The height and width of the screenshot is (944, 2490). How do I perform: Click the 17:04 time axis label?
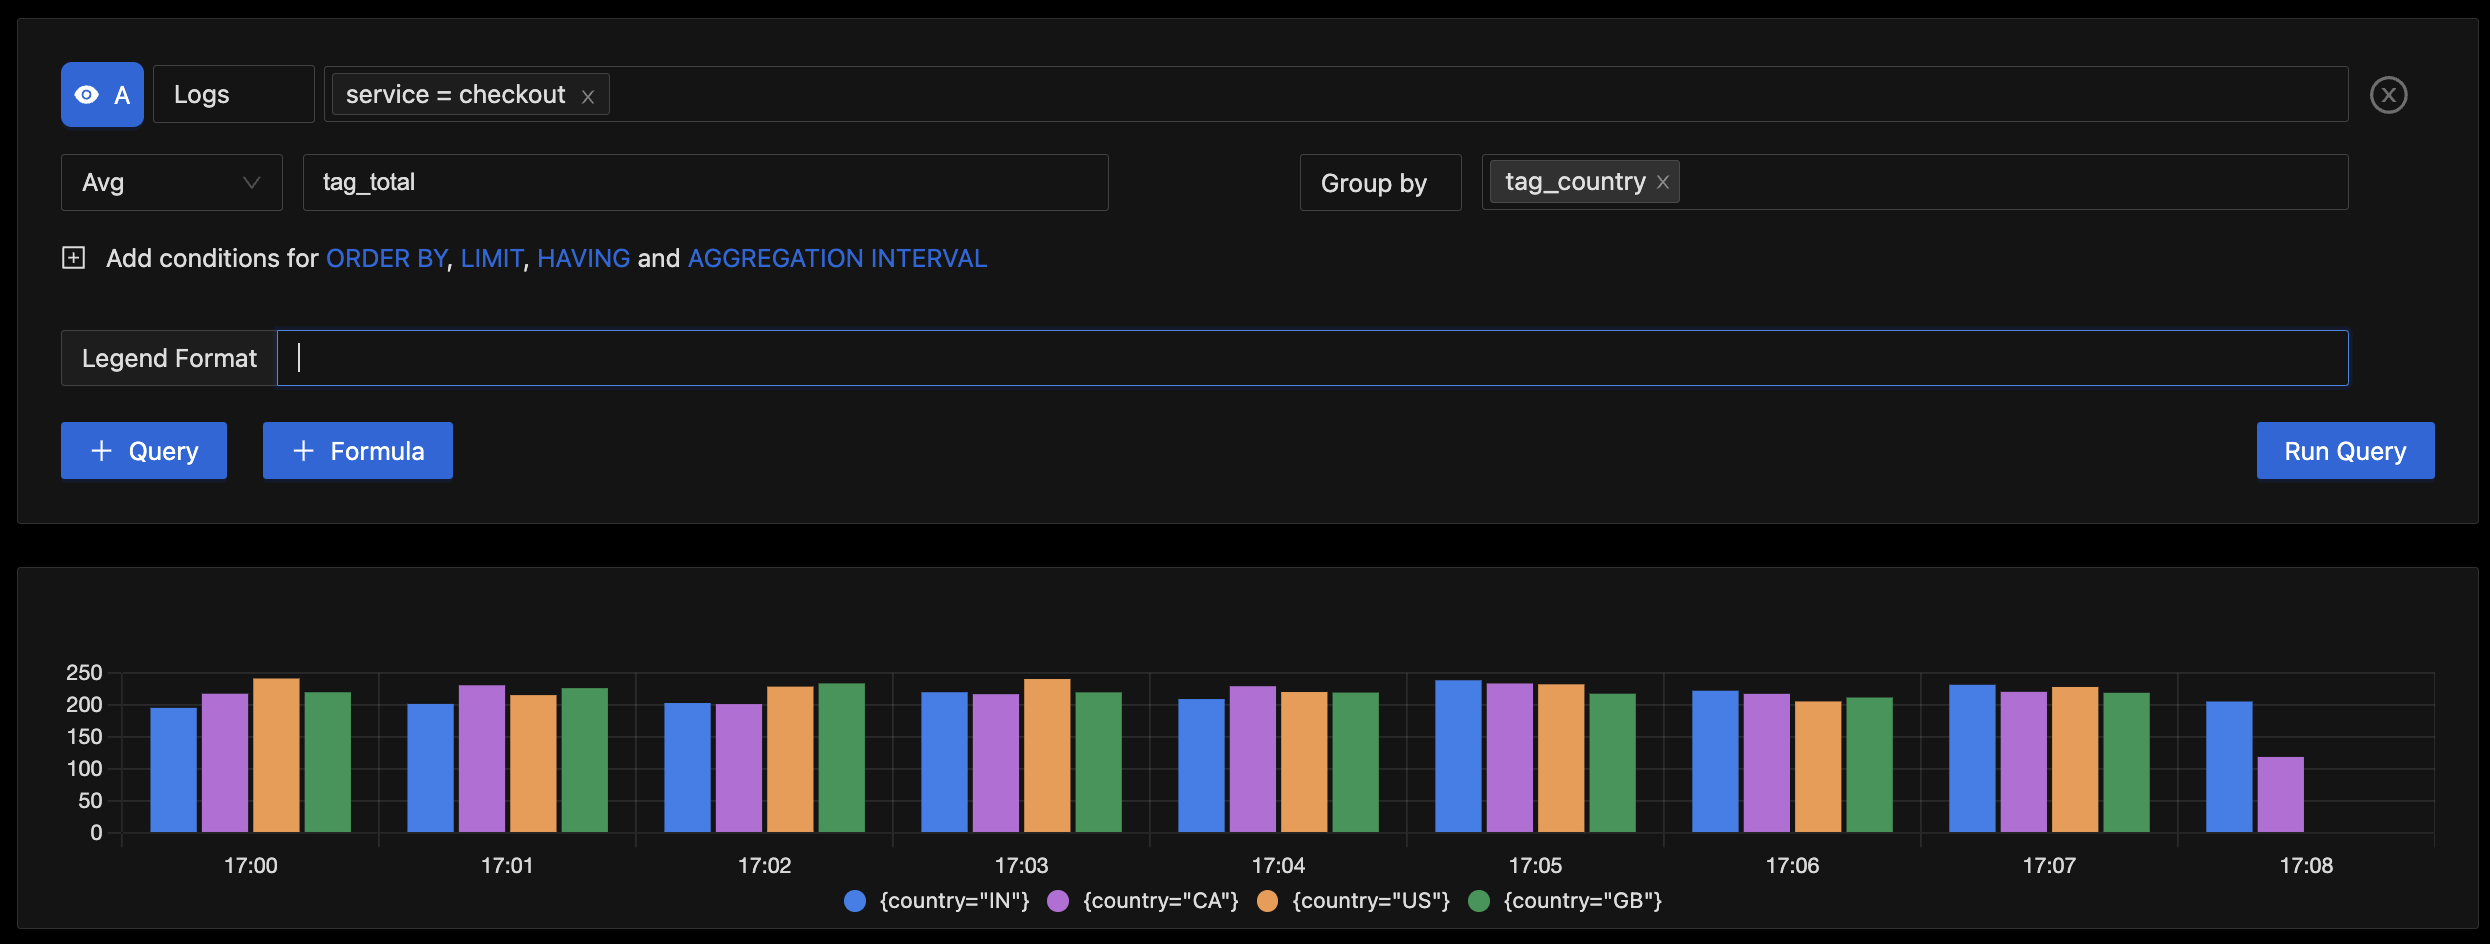click(1278, 866)
